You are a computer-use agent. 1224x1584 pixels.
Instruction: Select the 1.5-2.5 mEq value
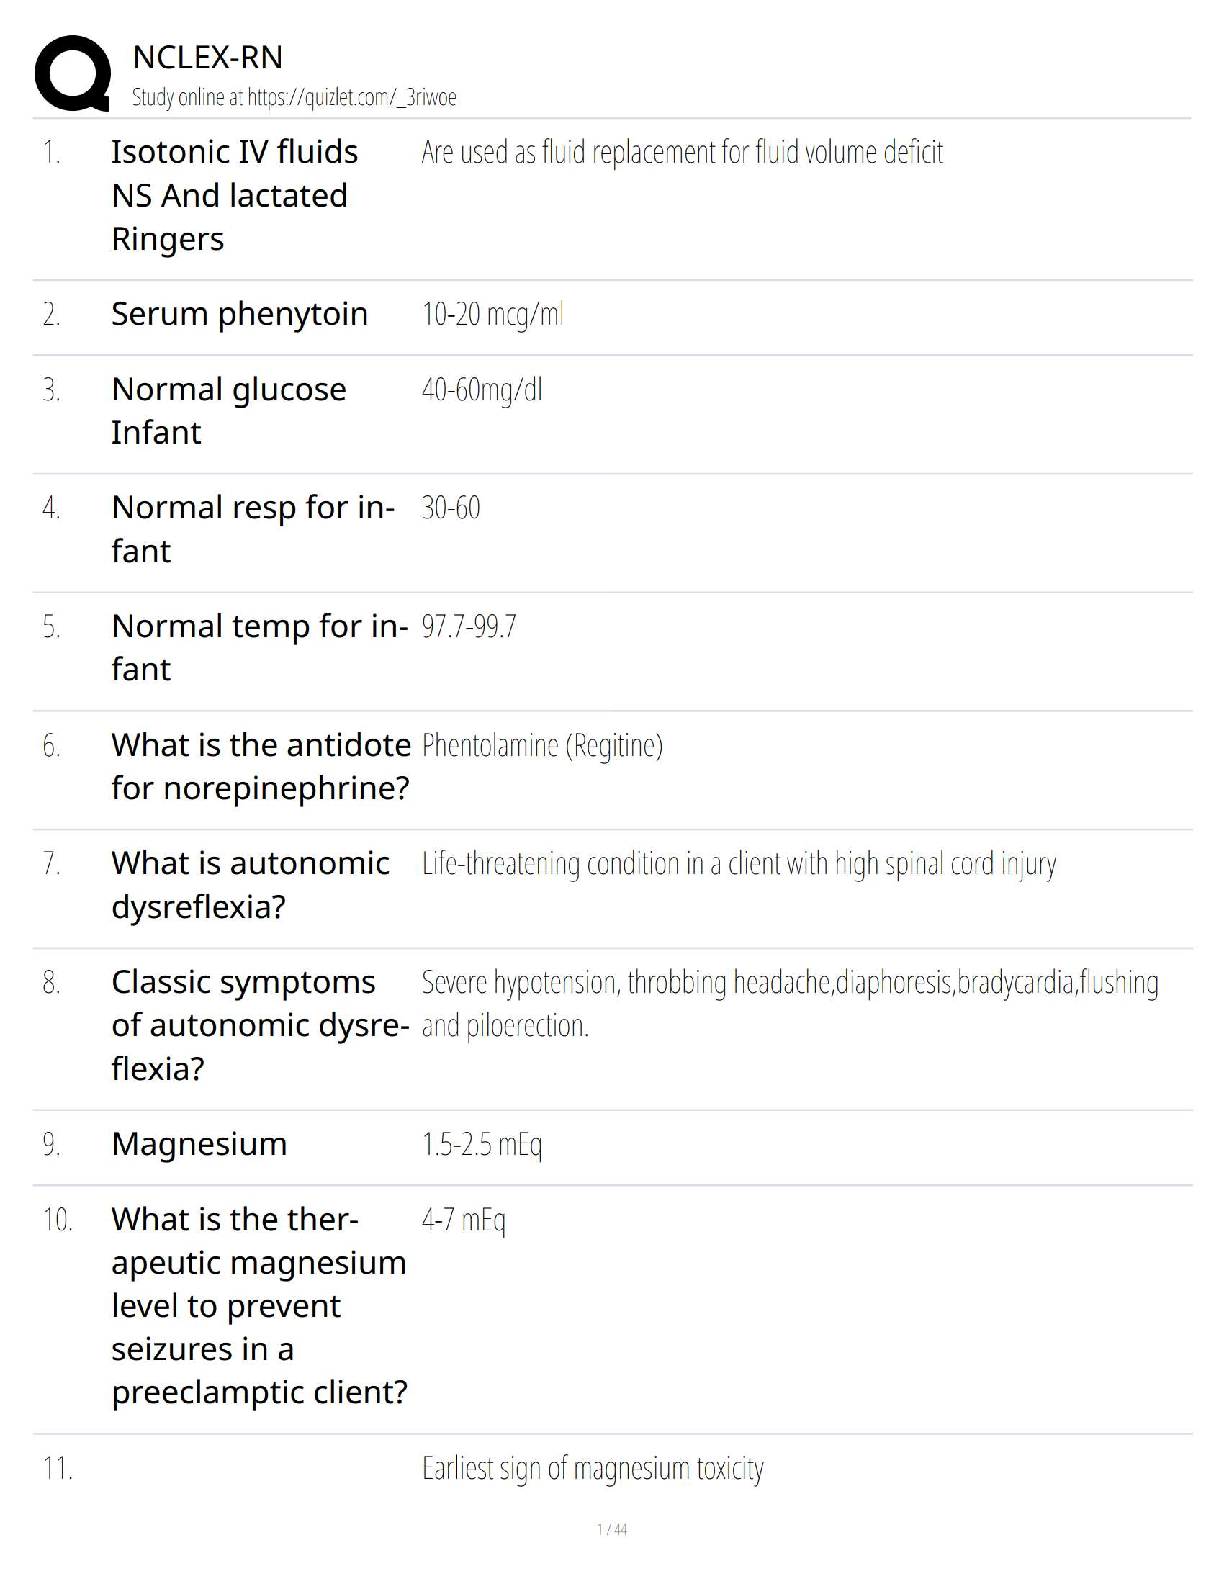(x=481, y=1145)
